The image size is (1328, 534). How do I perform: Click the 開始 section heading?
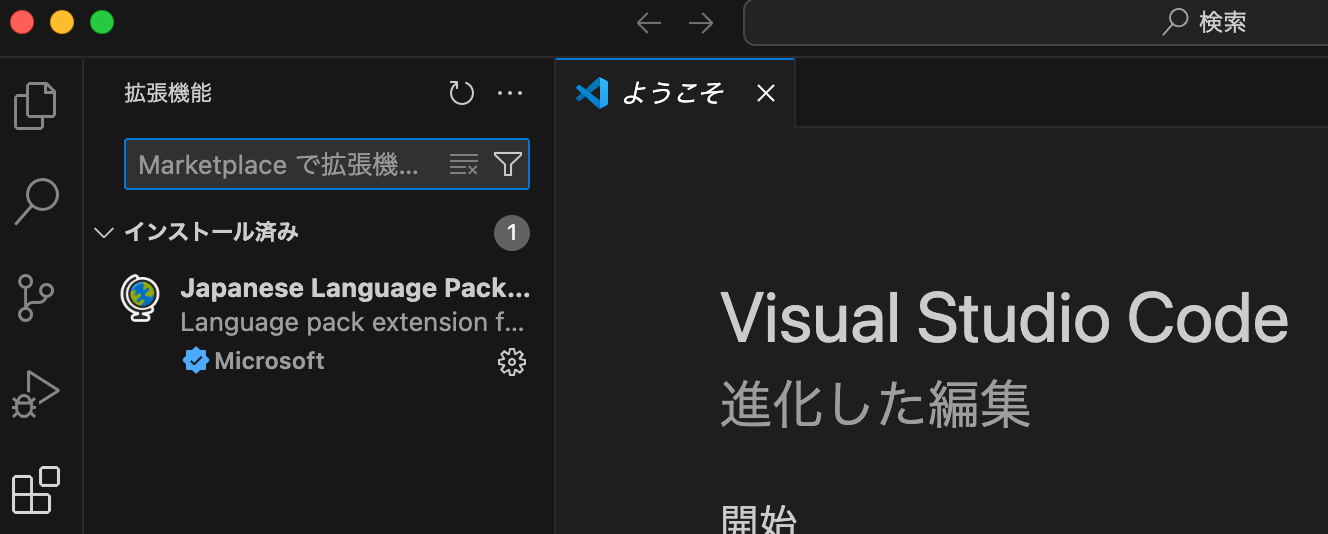tap(759, 520)
